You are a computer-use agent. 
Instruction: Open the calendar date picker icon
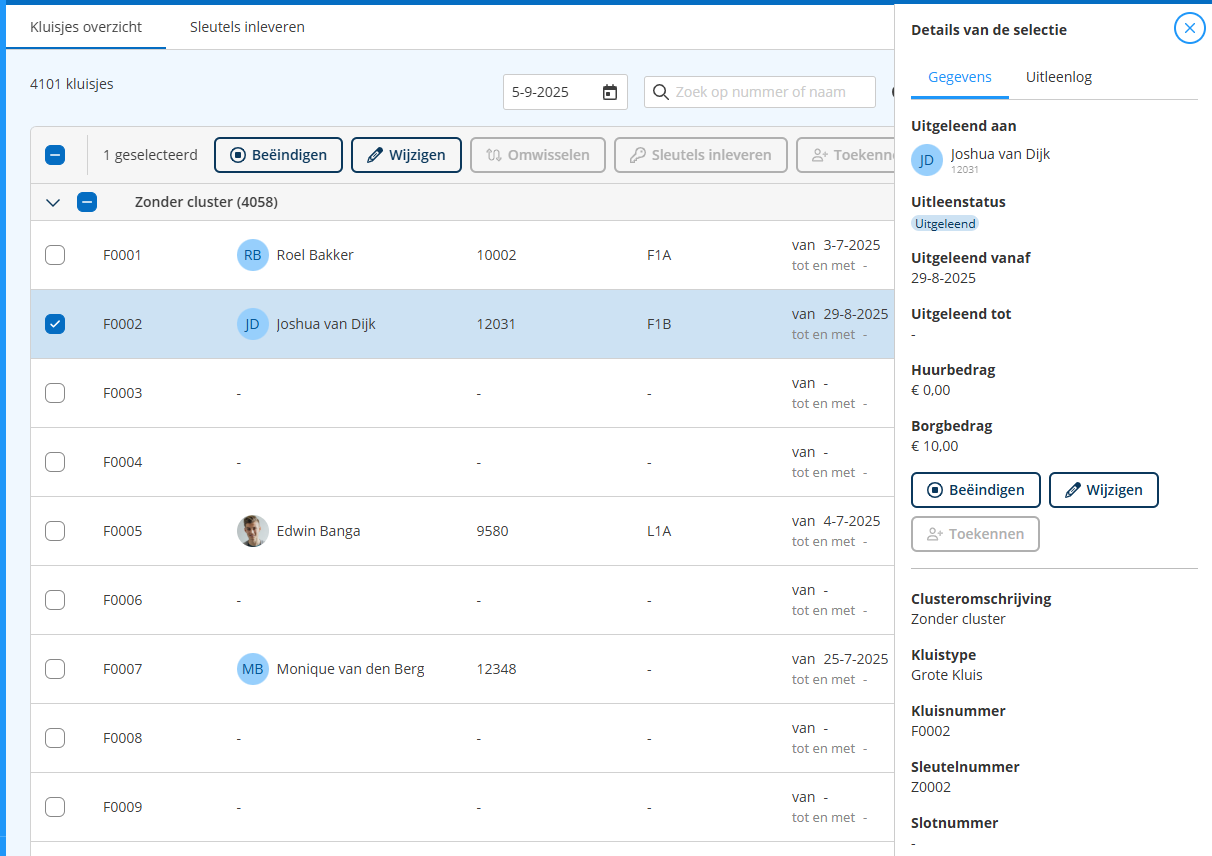[610, 92]
